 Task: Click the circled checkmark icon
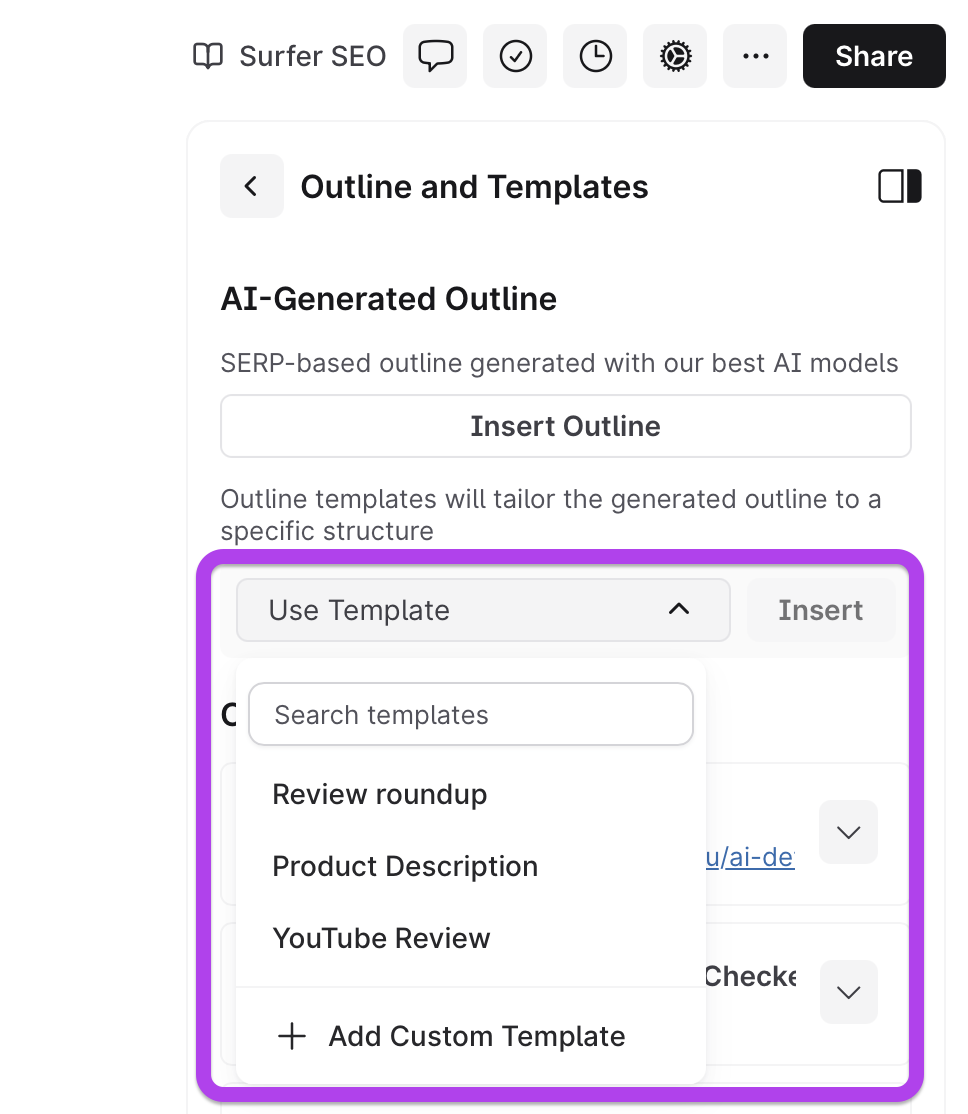coord(515,56)
